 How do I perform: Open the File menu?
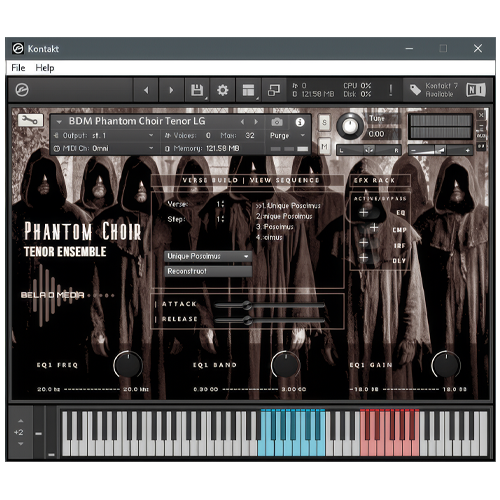point(18,68)
